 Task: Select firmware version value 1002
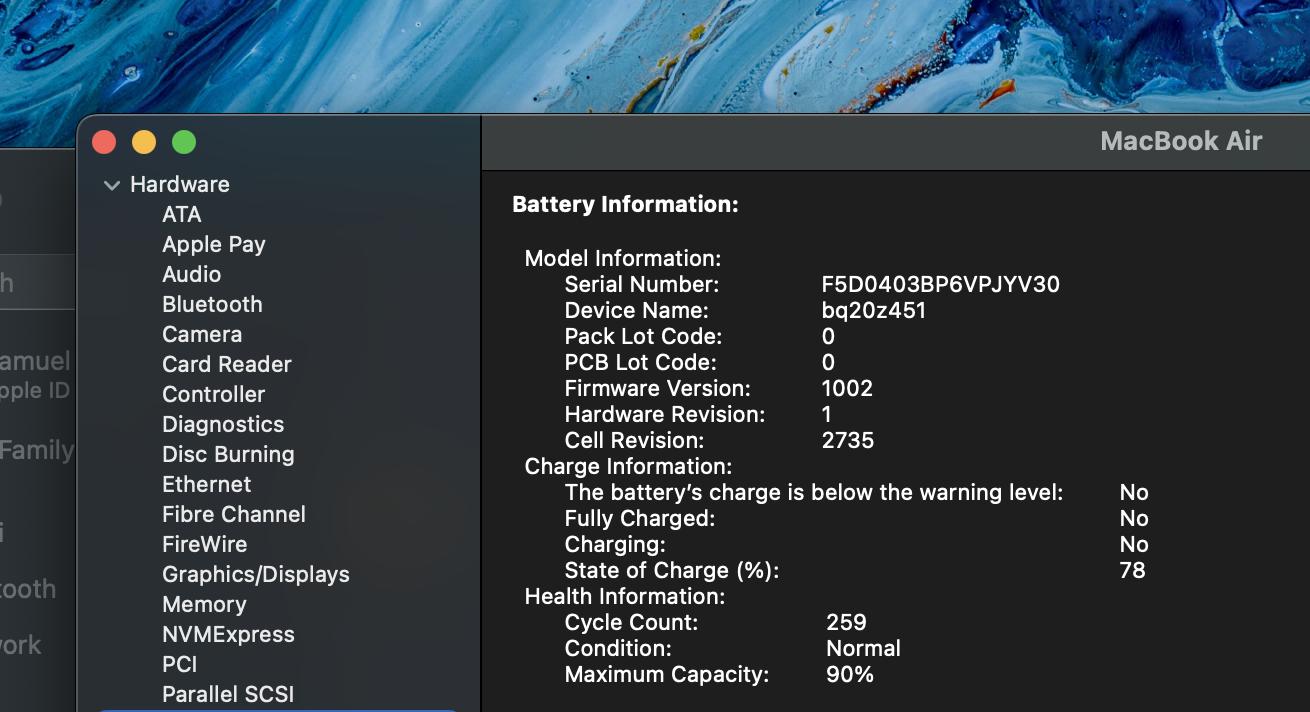coord(847,388)
